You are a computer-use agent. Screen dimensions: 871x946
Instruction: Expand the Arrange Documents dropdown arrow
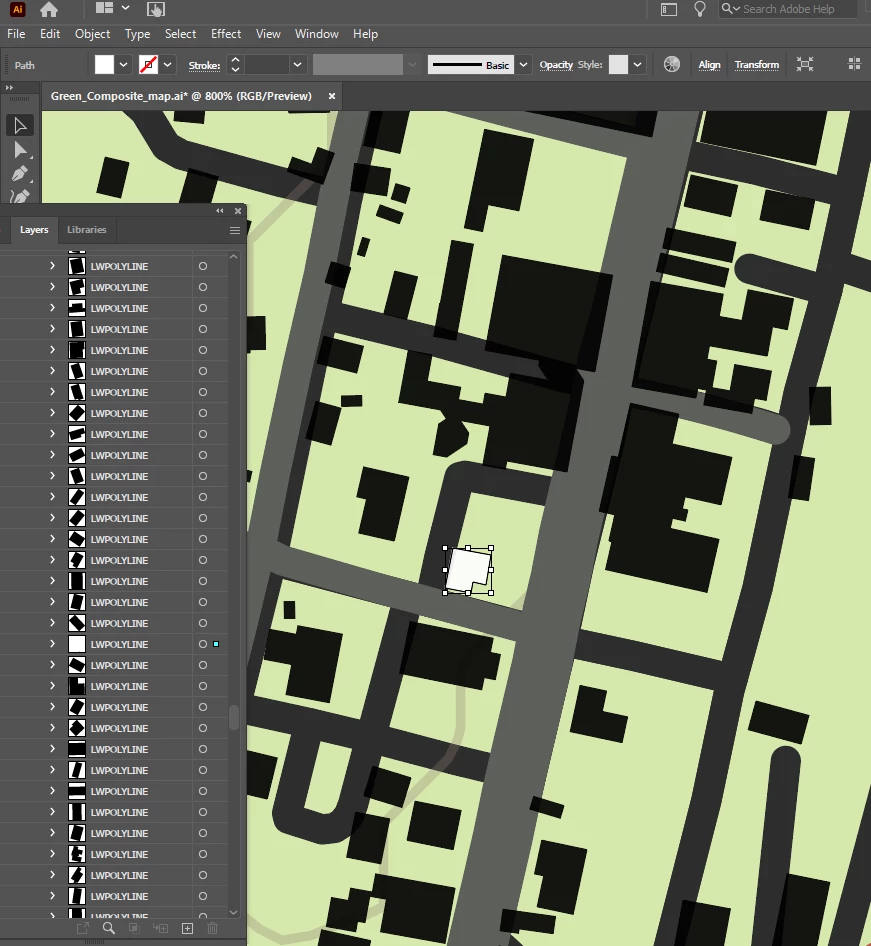click(x=125, y=8)
